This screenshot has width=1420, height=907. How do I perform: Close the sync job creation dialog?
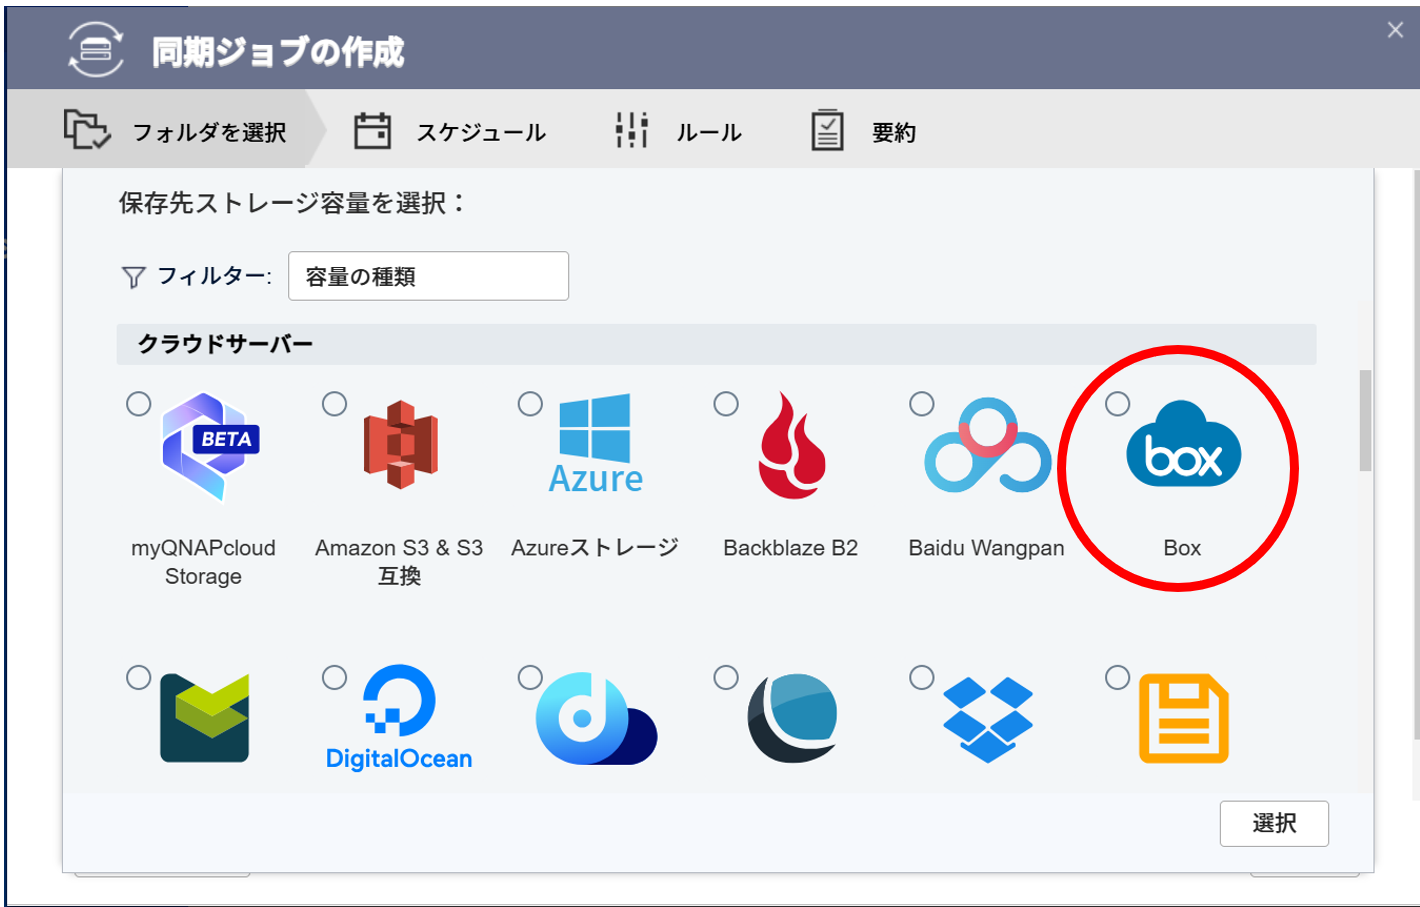[1395, 30]
